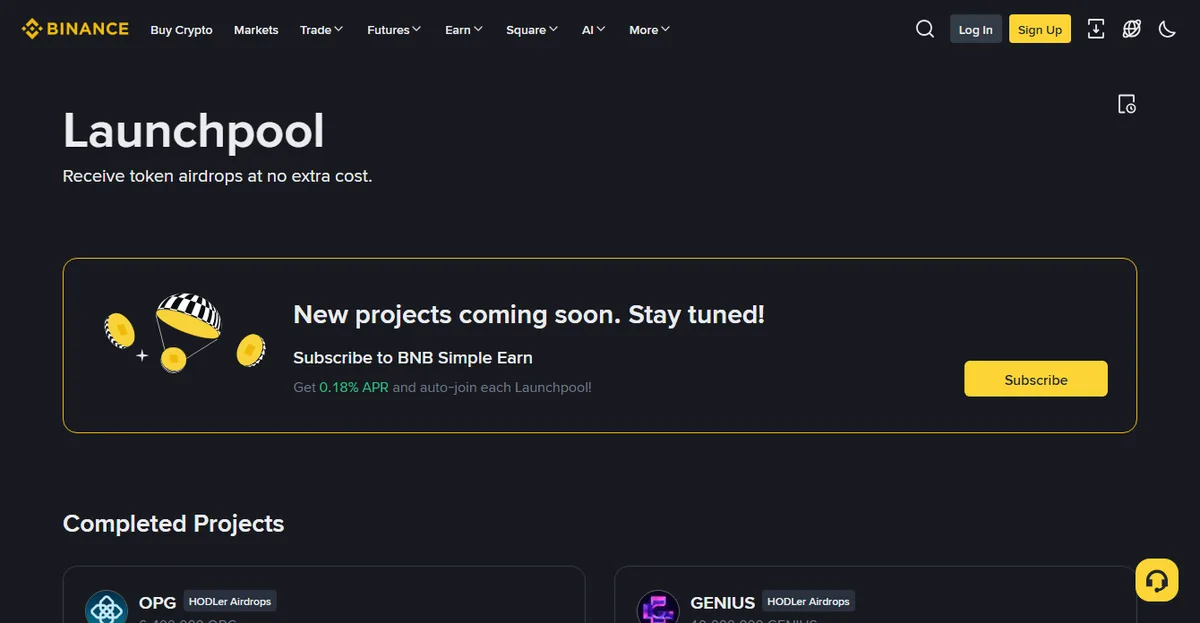This screenshot has width=1200, height=623.
Task: Click the yellow Subscribe button
Action: click(1036, 379)
